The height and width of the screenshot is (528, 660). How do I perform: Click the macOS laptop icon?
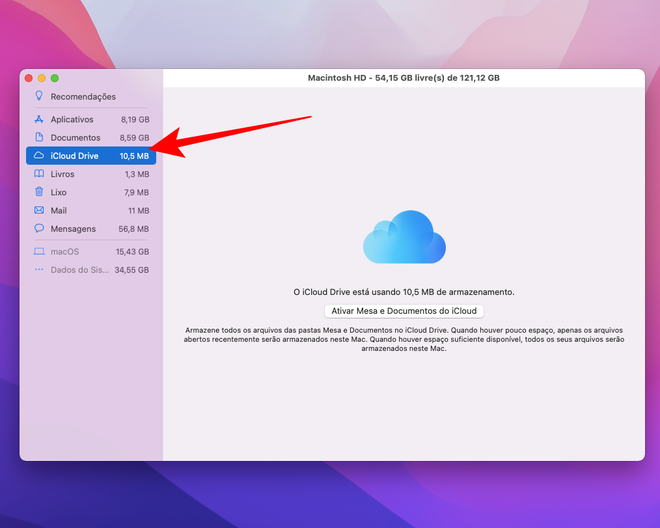point(39,251)
